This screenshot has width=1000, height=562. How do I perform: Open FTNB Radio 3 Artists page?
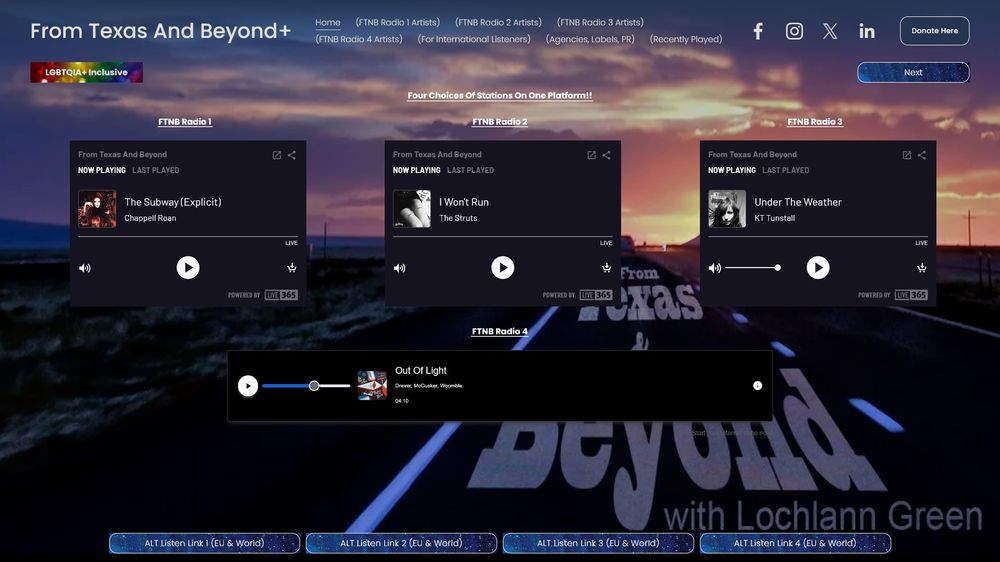tap(600, 22)
